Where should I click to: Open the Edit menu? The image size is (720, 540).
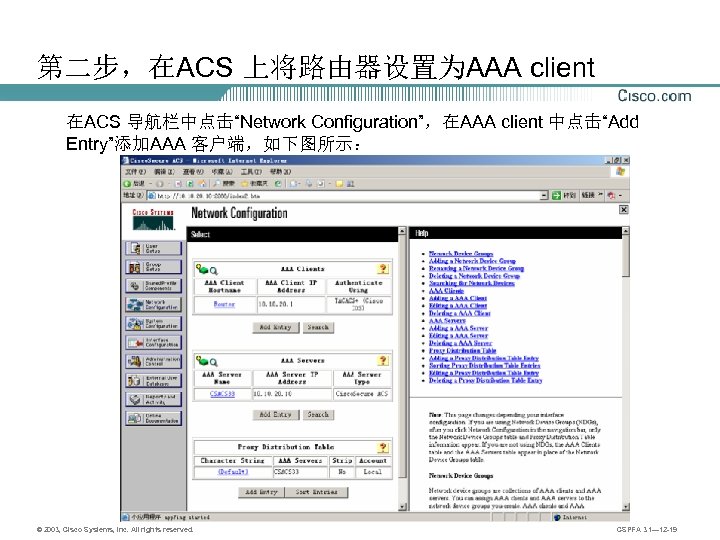click(x=164, y=172)
